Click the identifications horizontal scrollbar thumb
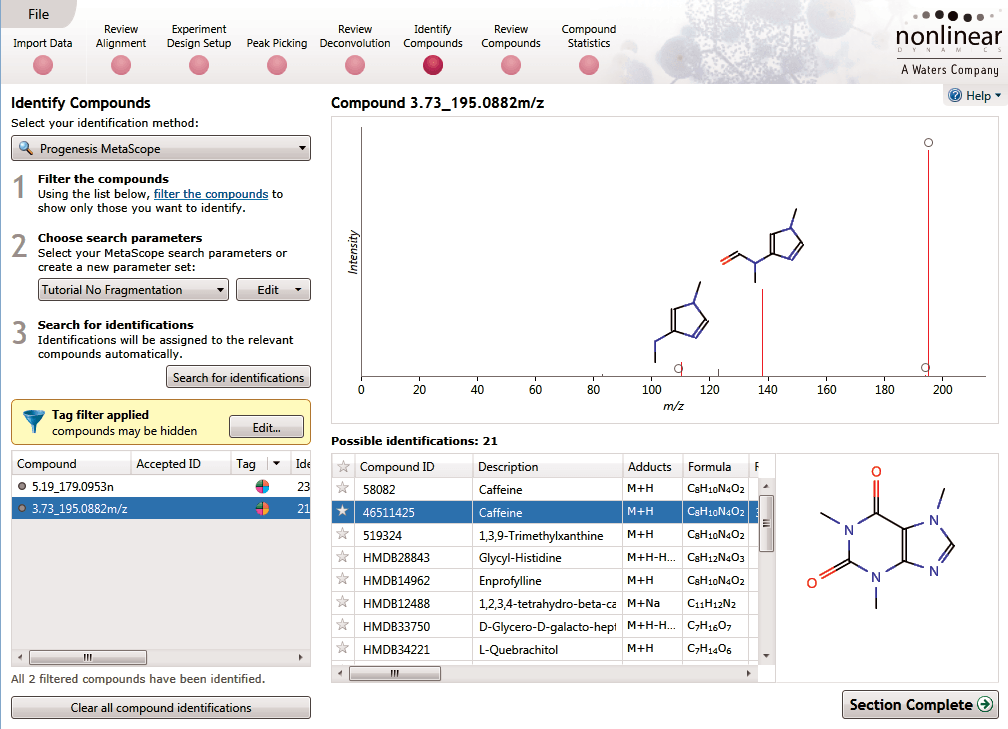Screen dimensions: 1008x729 tap(395, 673)
